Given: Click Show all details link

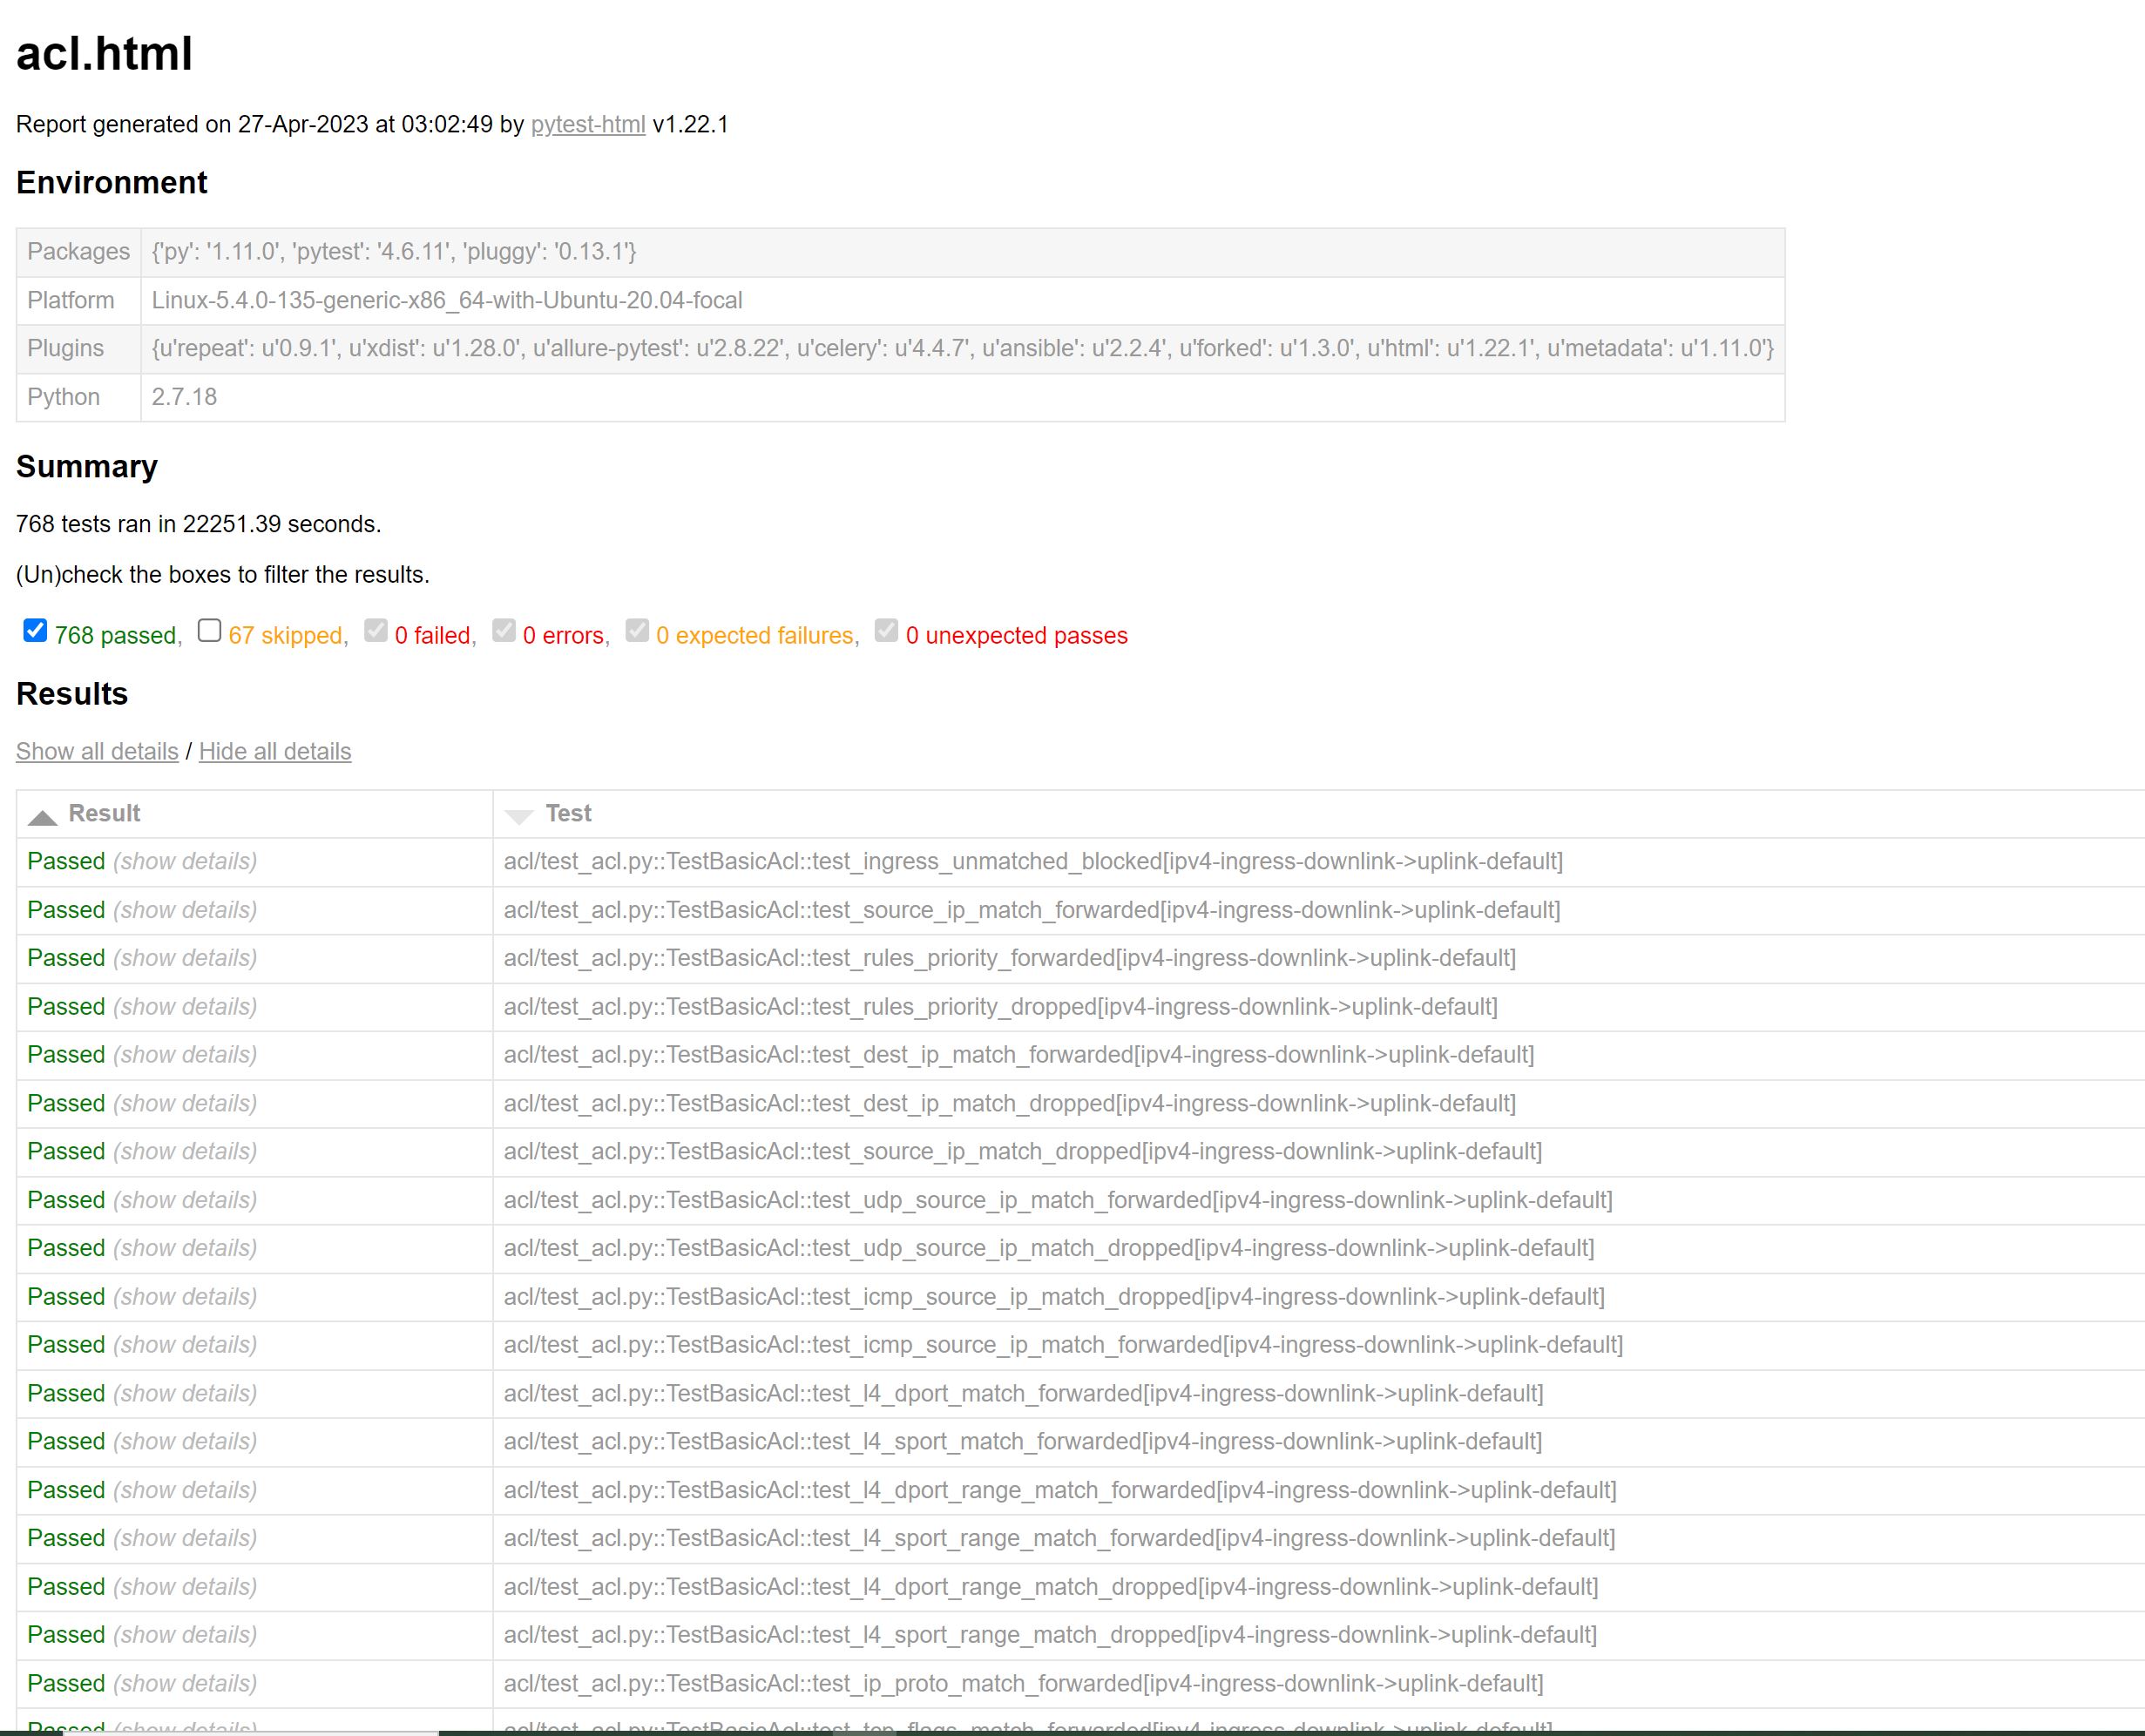Looking at the screenshot, I should [97, 751].
